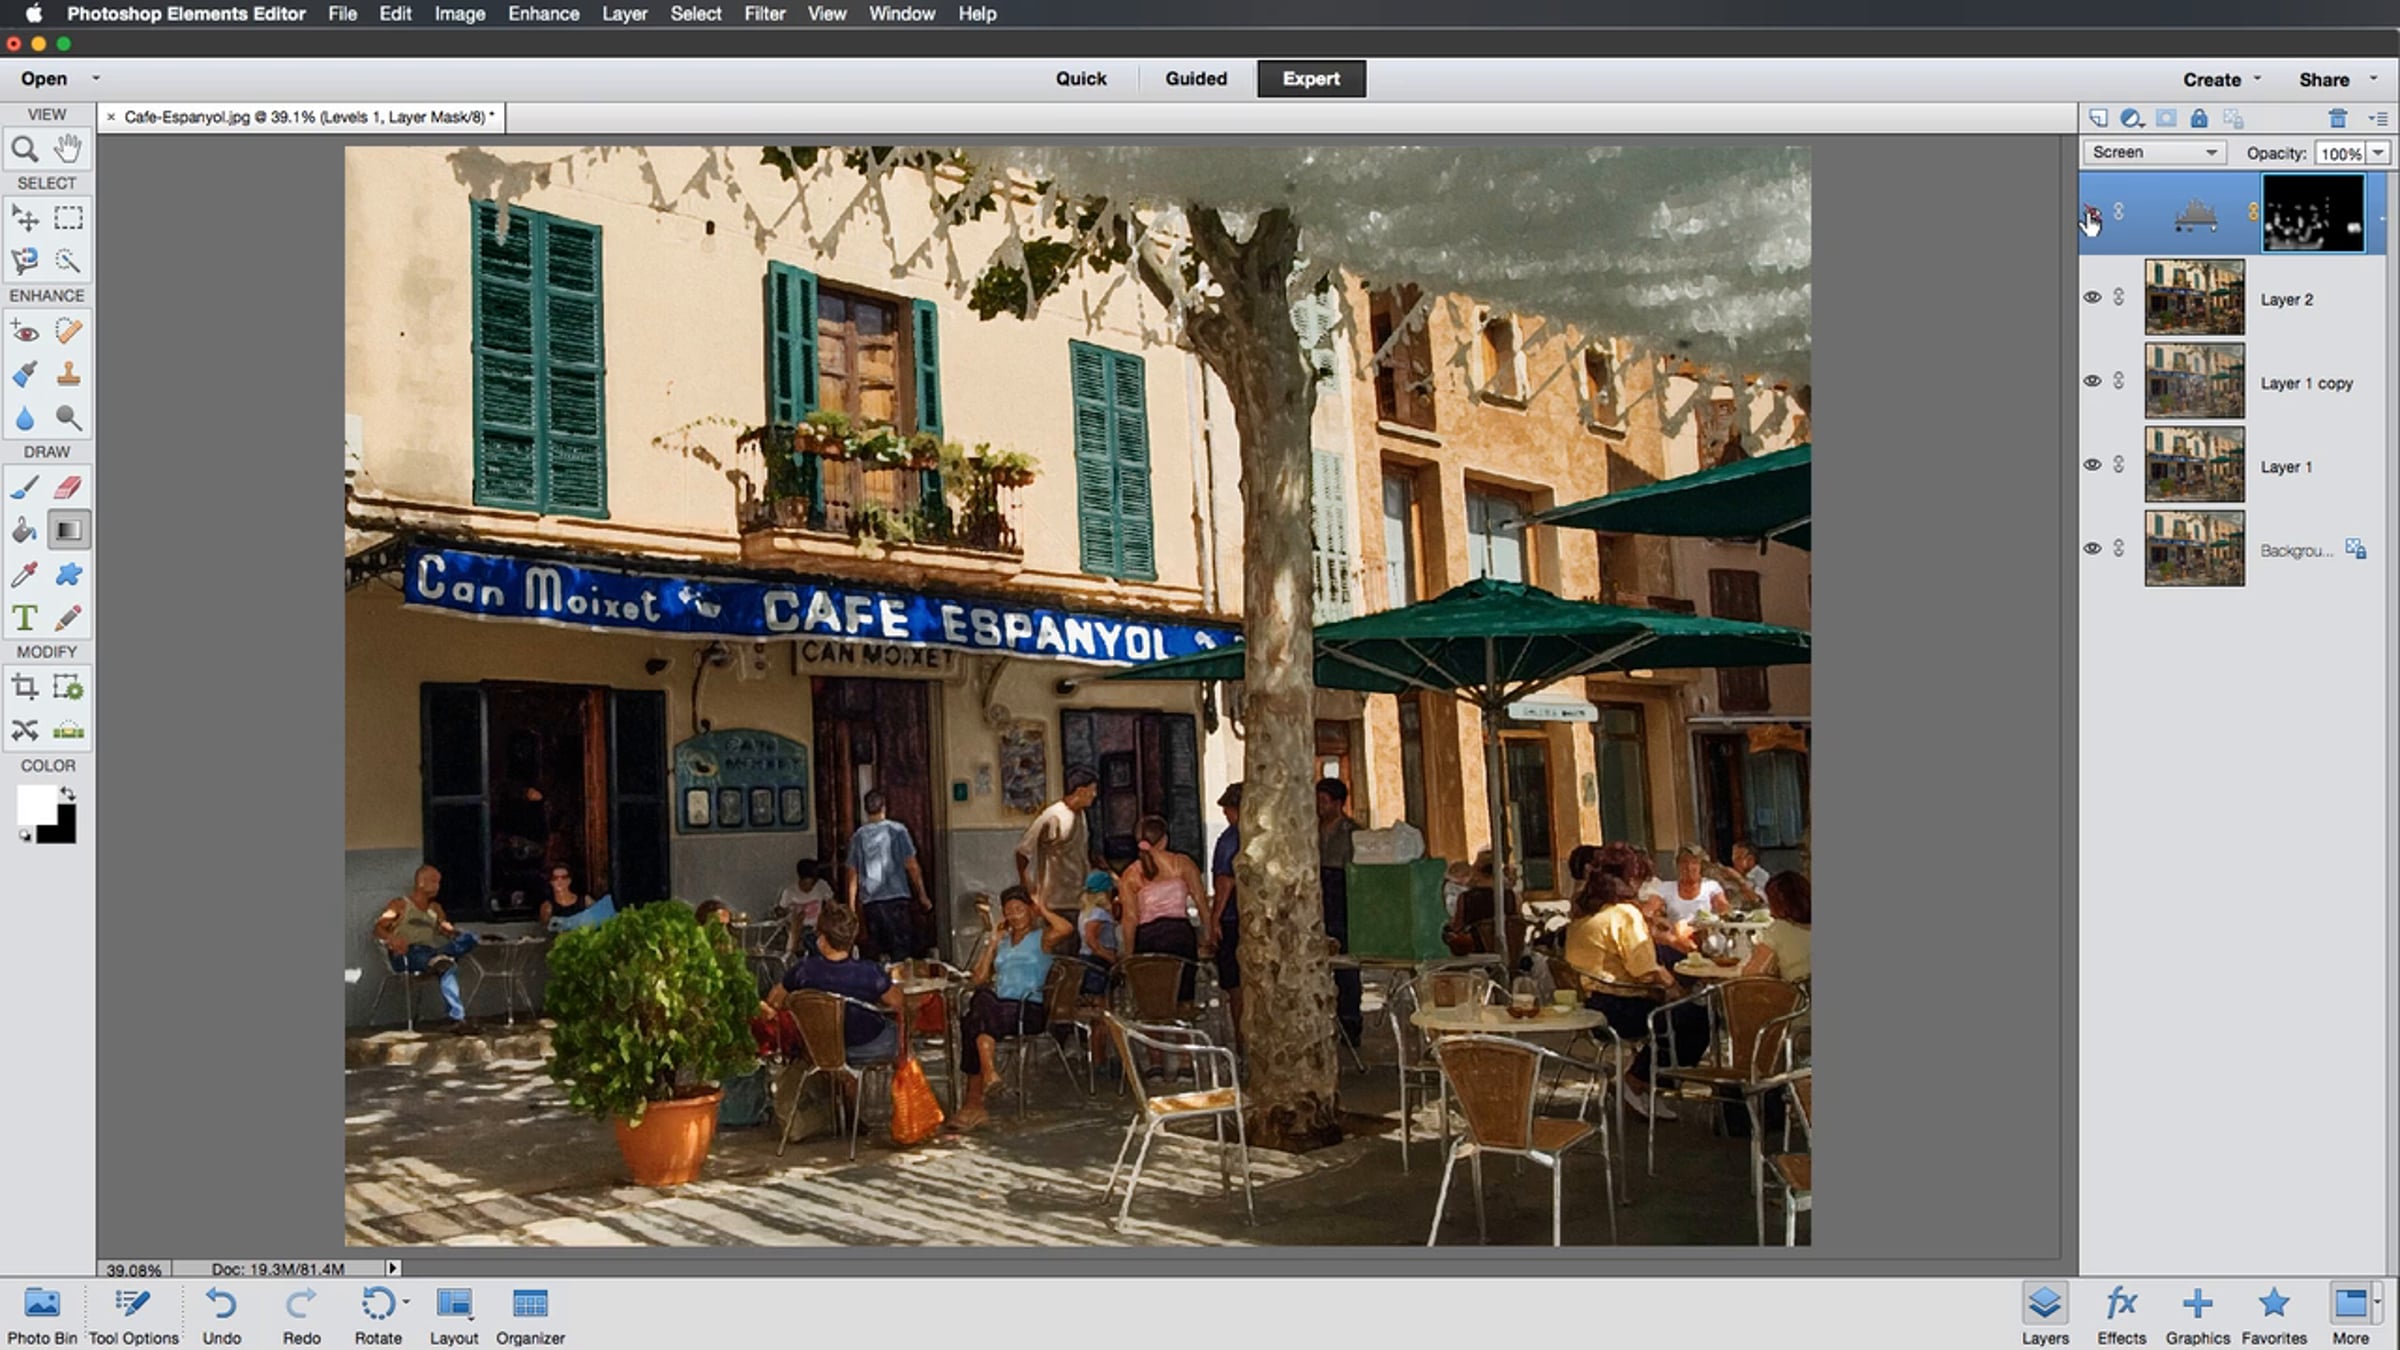Open the Organizer
The image size is (2400, 1350).
pyautogui.click(x=530, y=1315)
